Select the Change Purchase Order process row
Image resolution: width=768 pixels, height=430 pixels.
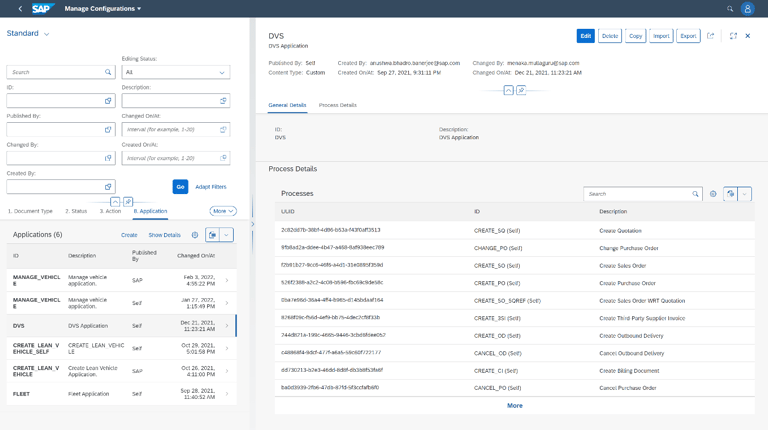[514, 248]
